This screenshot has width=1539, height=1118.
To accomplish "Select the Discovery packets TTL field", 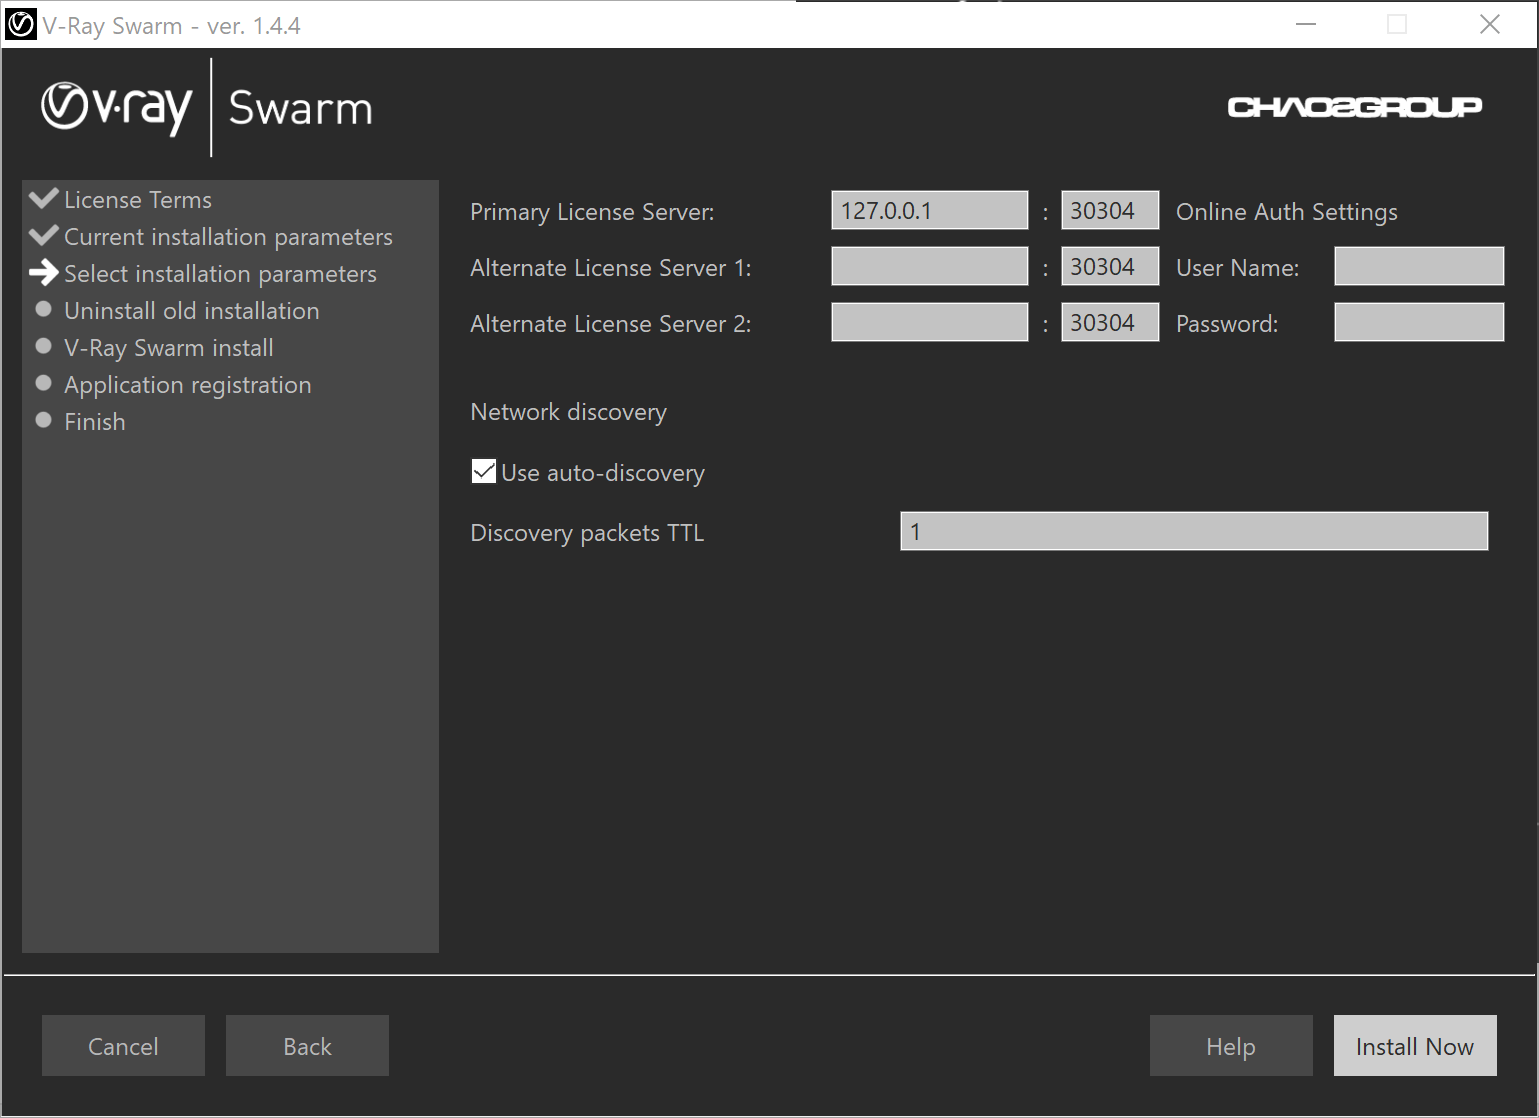I will (1194, 532).
